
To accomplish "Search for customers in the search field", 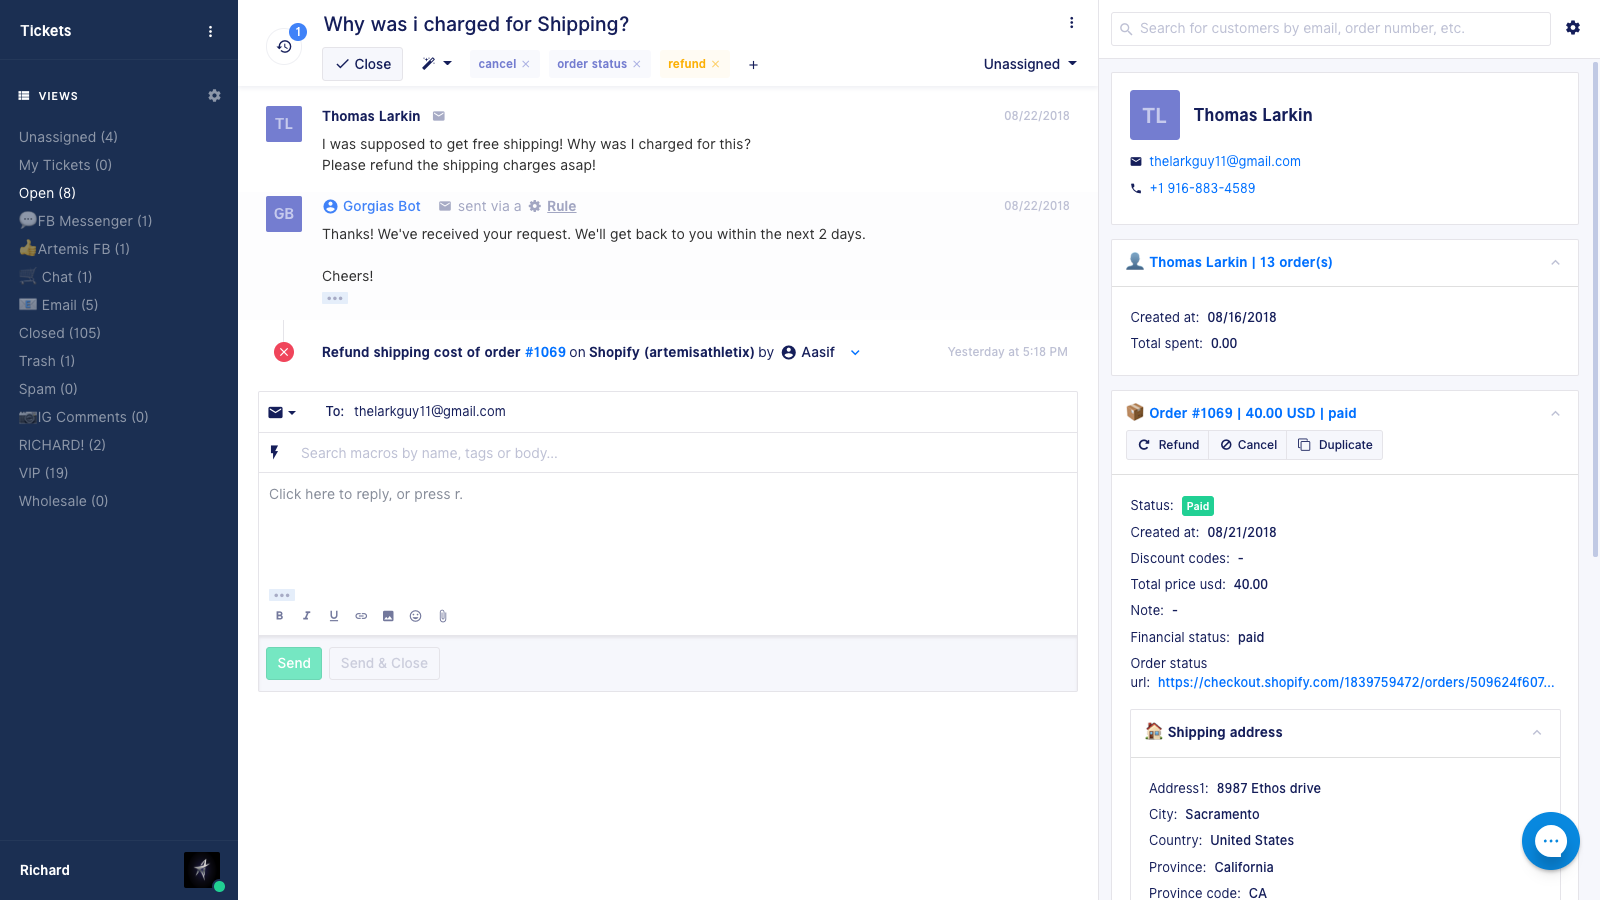I will [x=1330, y=29].
